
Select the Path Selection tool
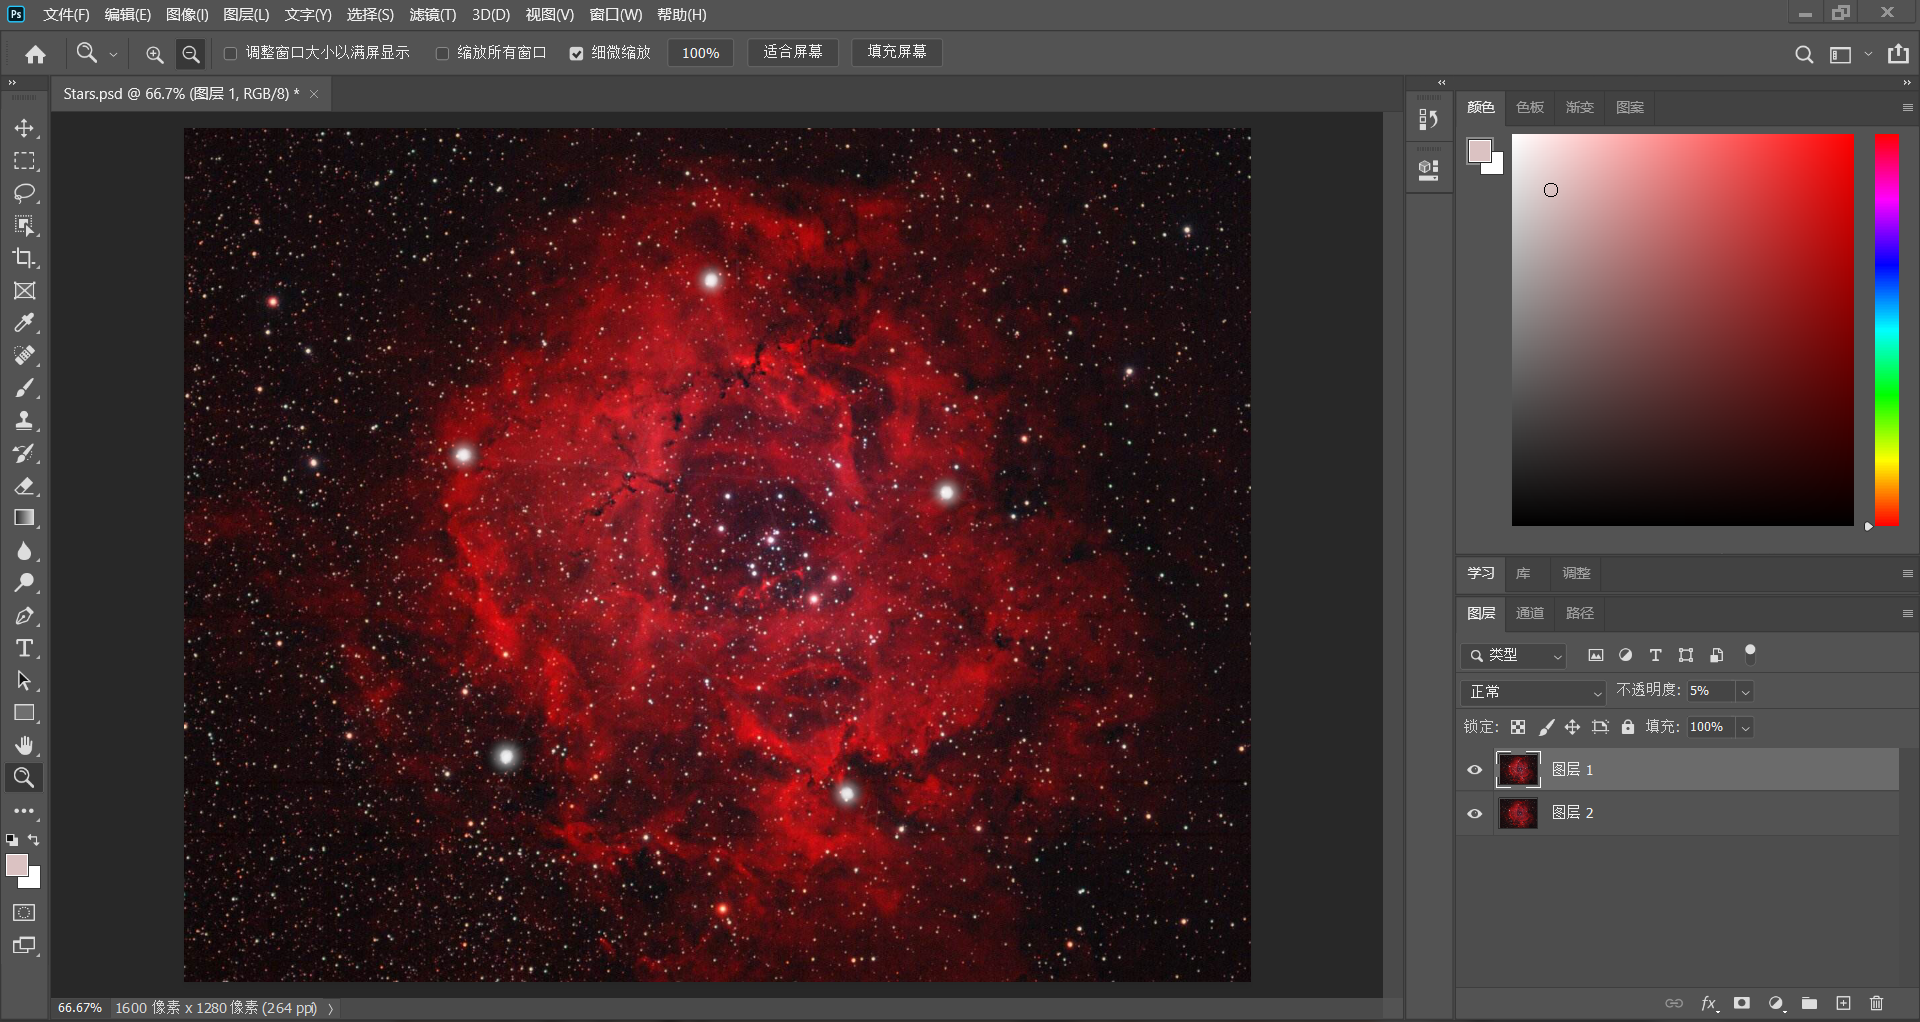(24, 681)
